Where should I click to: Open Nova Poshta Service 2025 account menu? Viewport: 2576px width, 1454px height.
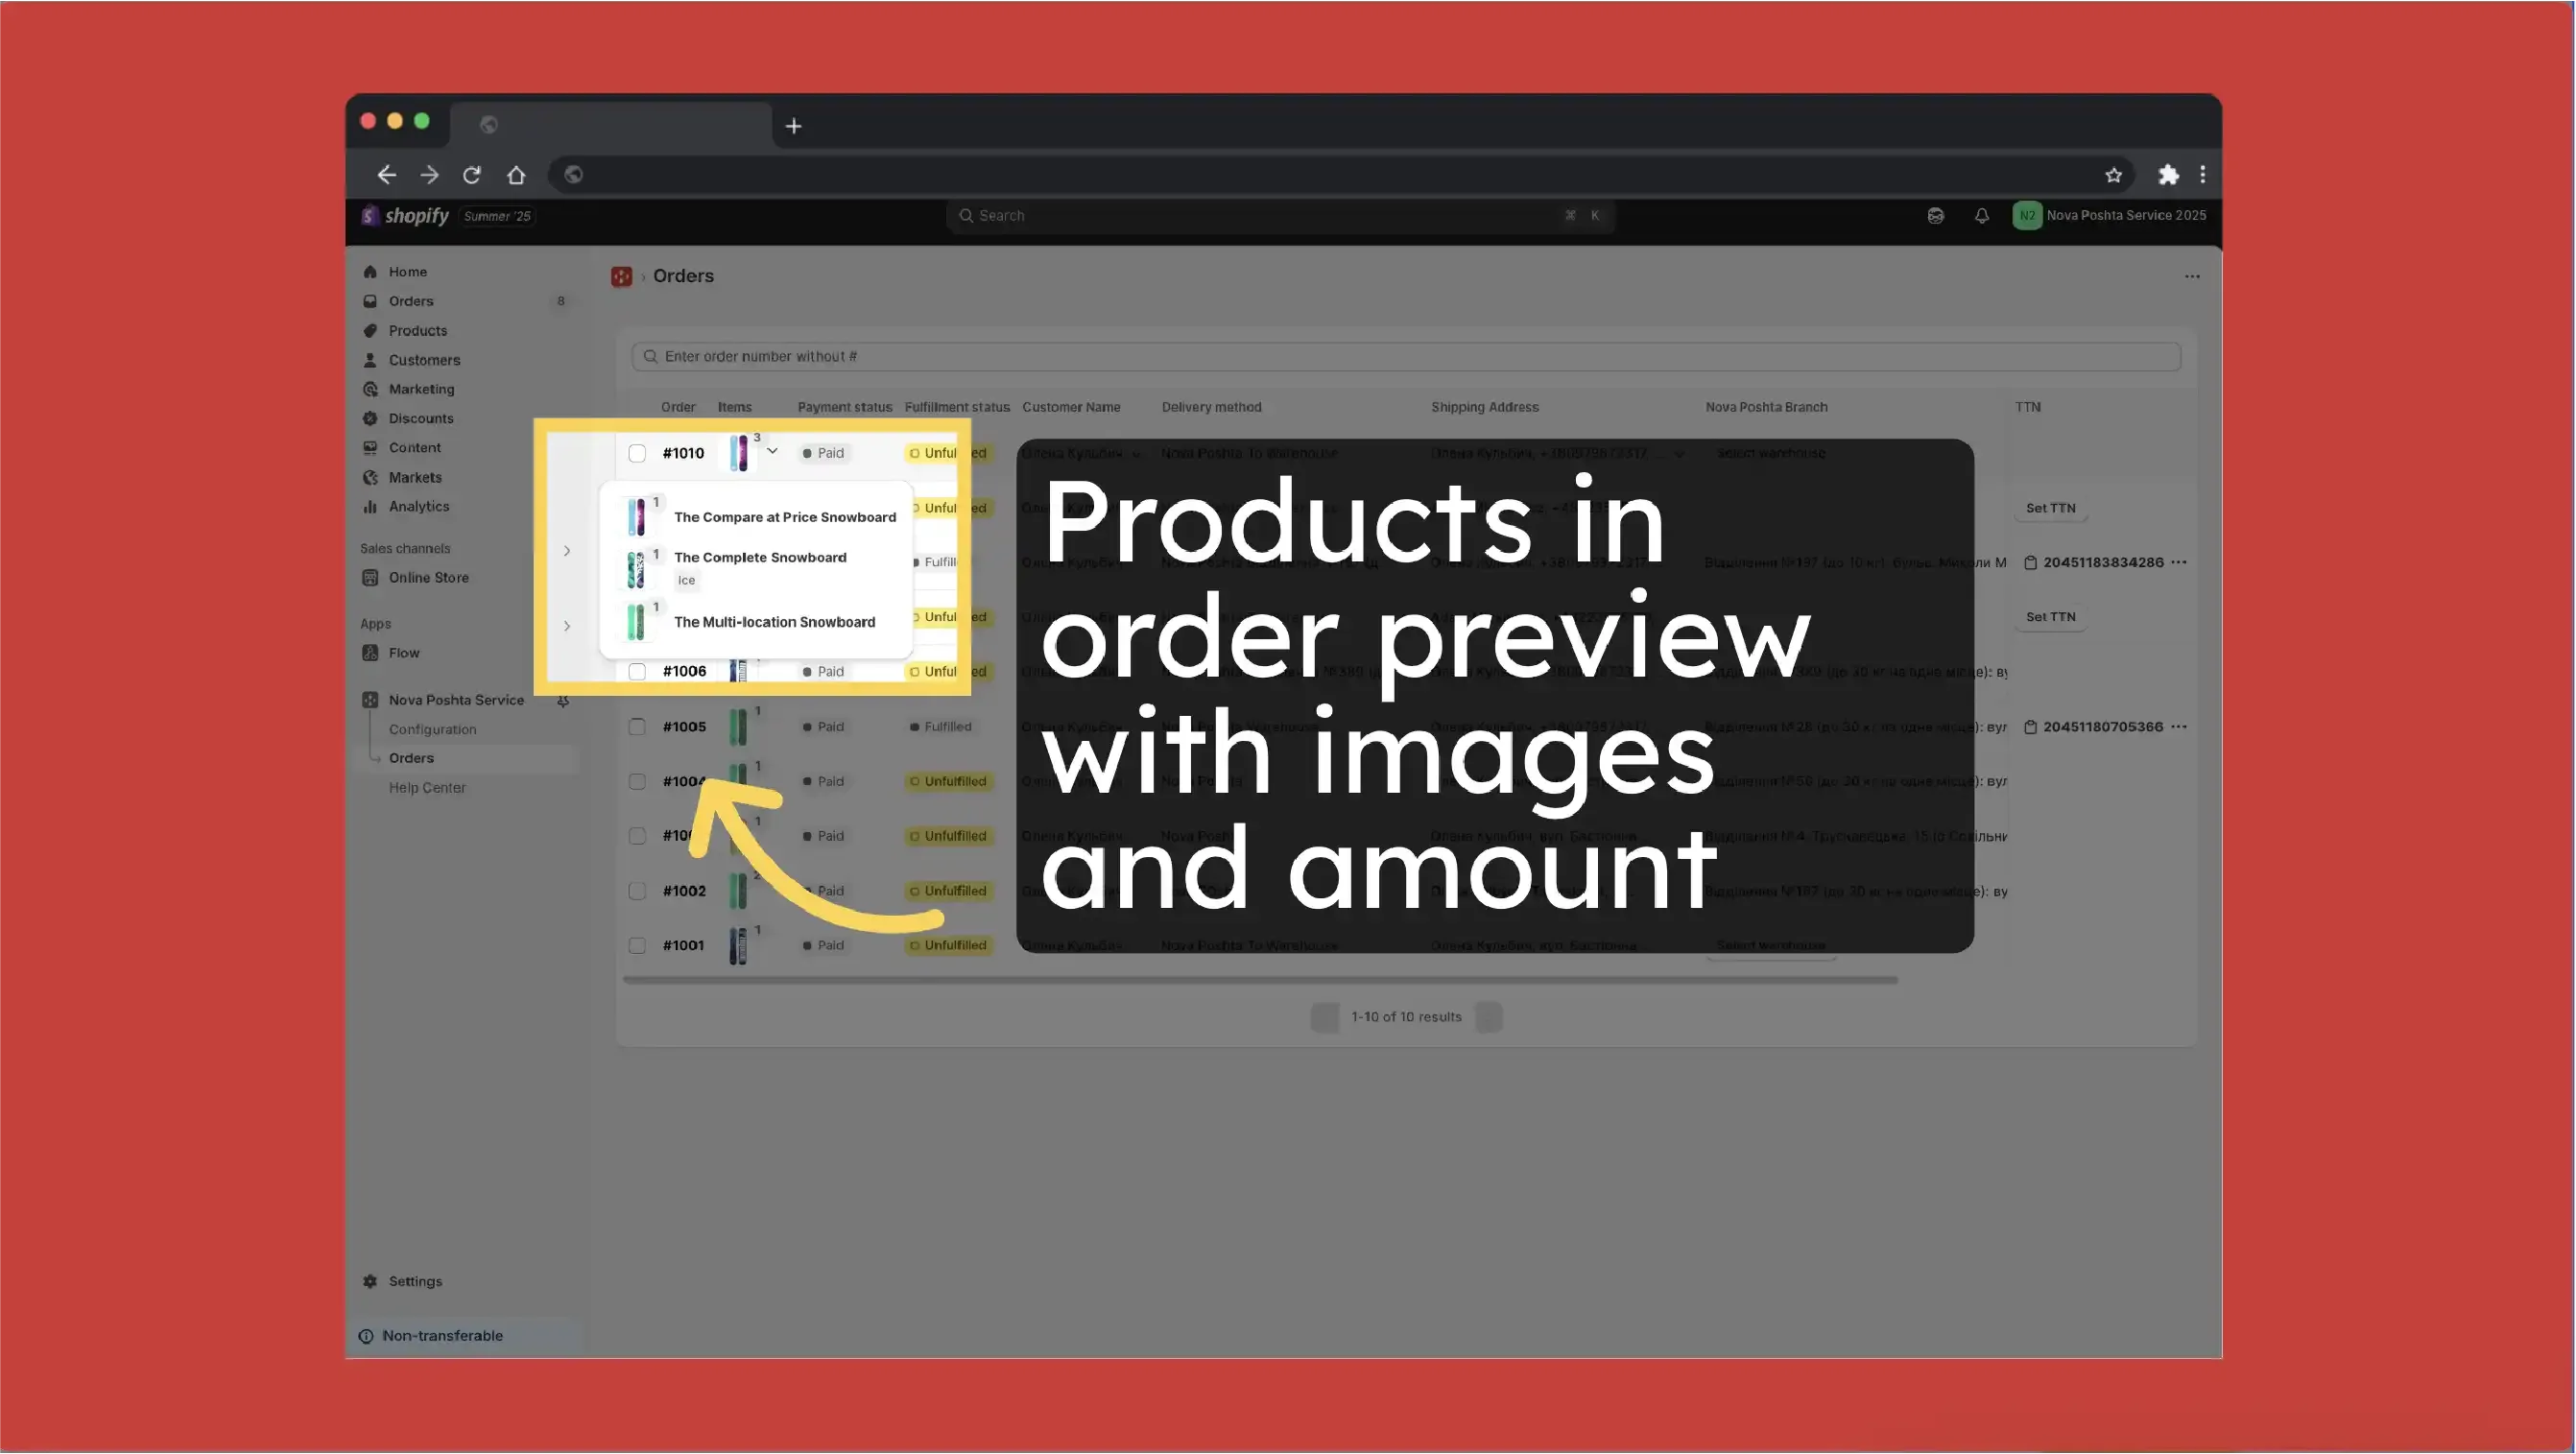2109,216
